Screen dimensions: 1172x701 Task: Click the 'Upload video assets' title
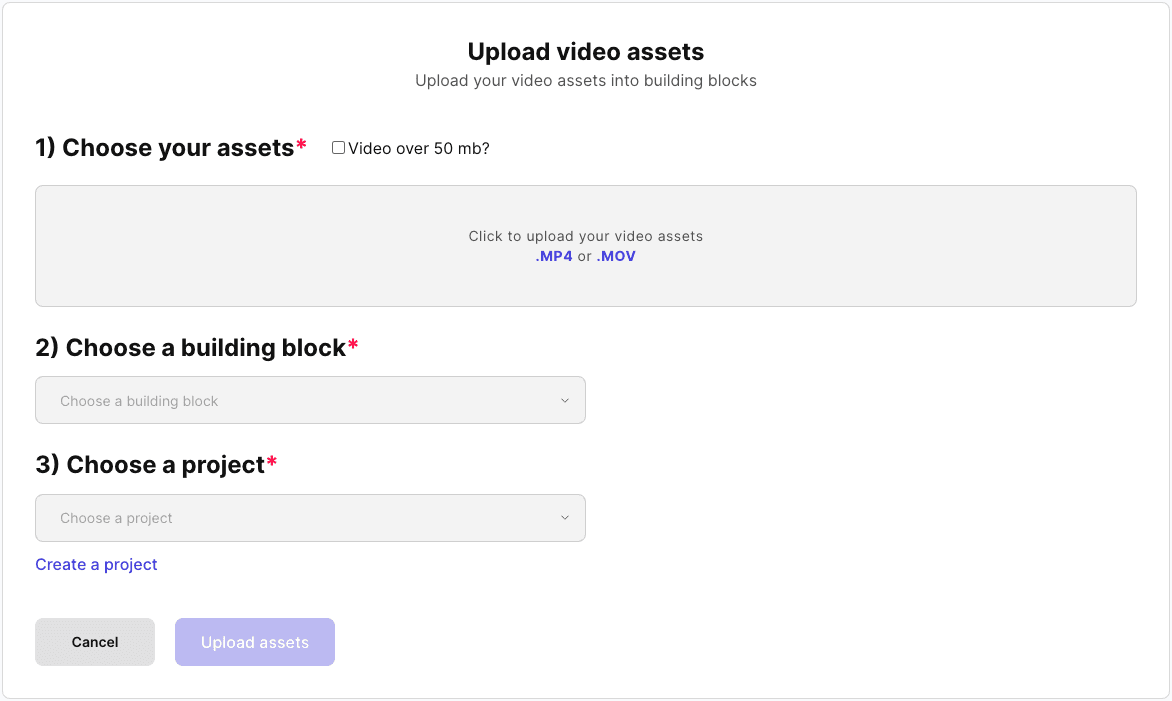585,52
